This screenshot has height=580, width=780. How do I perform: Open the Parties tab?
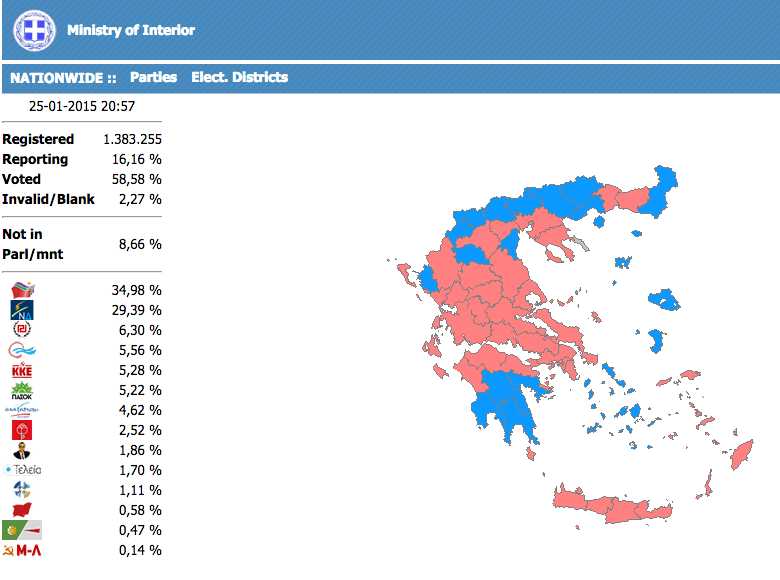[x=153, y=77]
